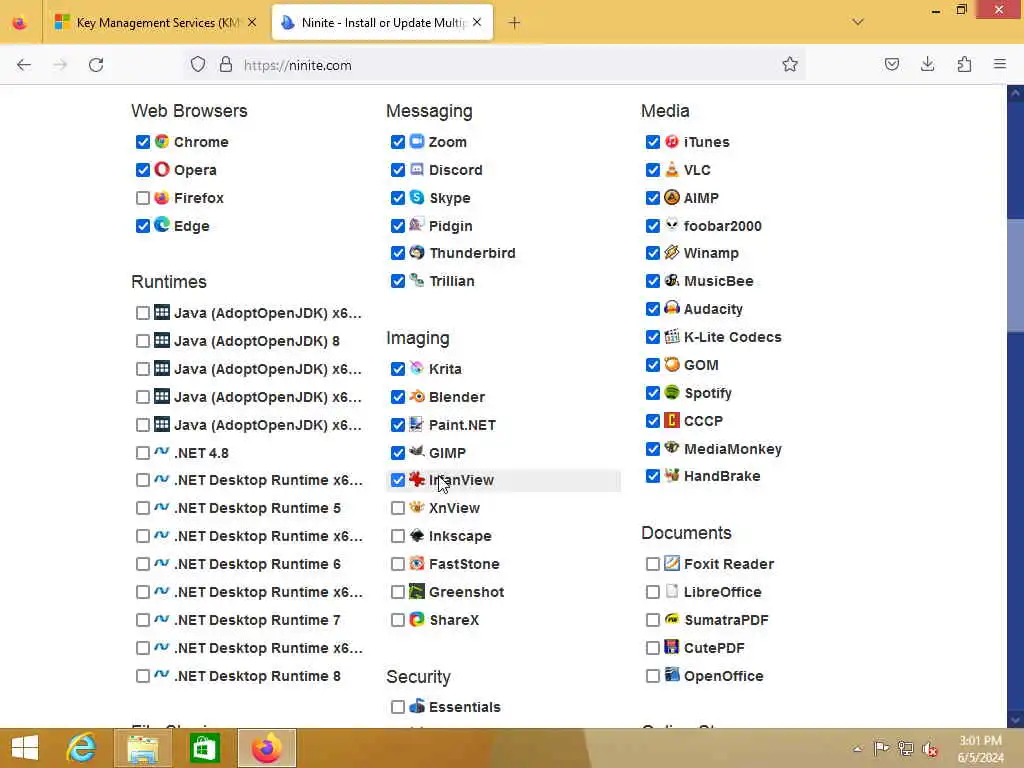
Task: Expand the list all tabs chevron
Action: pyautogui.click(x=858, y=22)
